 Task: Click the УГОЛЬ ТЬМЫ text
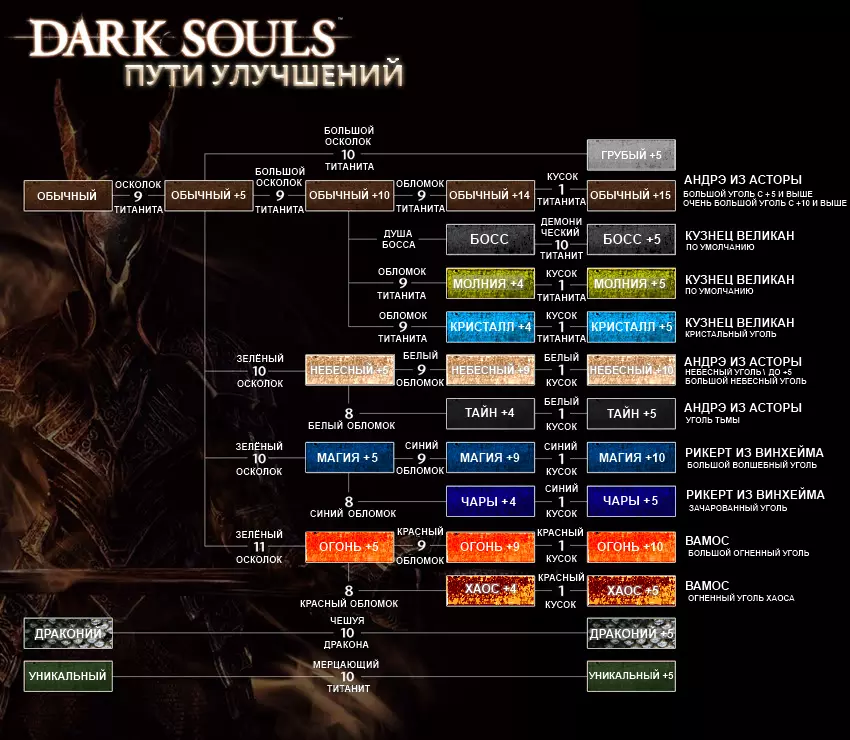point(712,420)
